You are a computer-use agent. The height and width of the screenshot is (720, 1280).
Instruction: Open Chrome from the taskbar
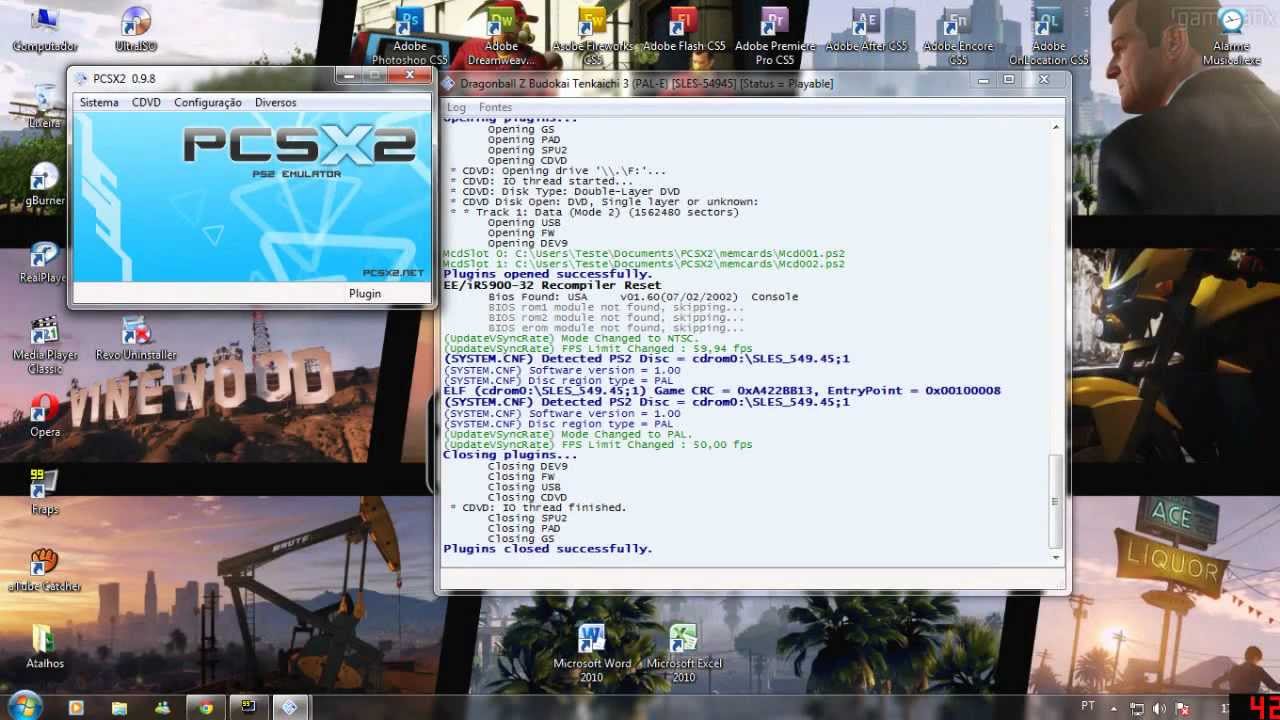[x=205, y=707]
